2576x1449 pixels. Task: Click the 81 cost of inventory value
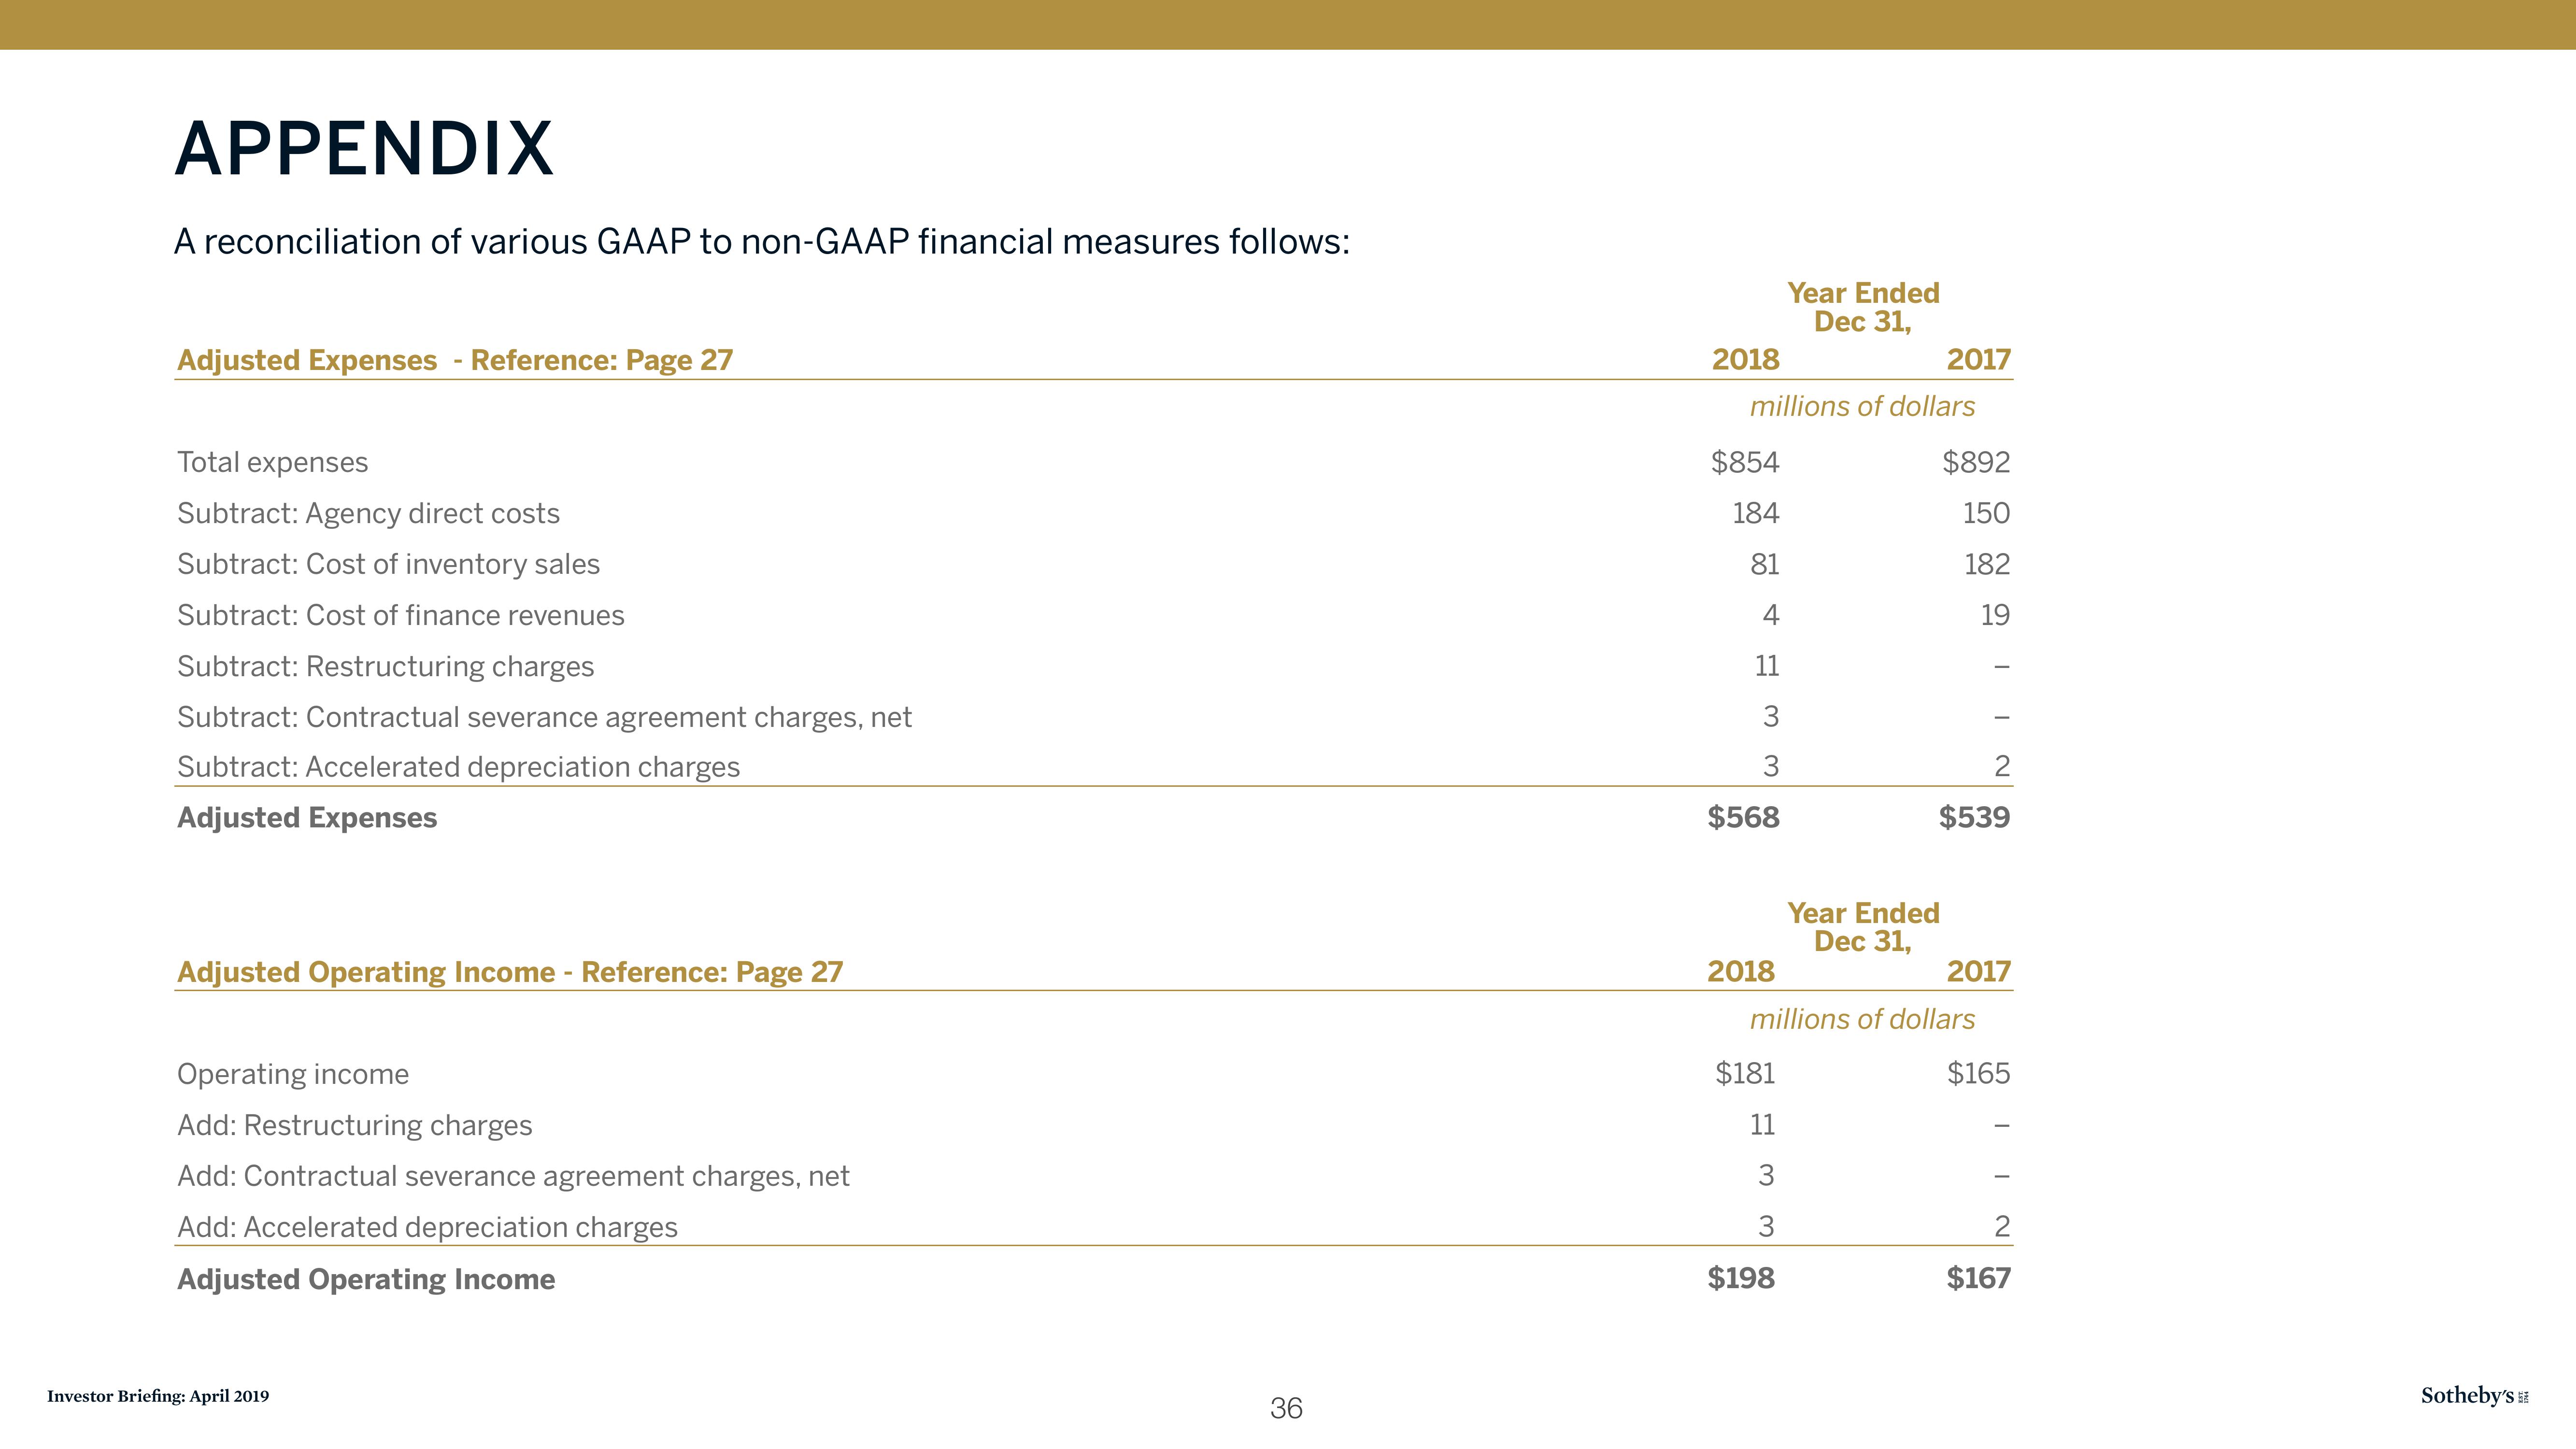[1765, 564]
